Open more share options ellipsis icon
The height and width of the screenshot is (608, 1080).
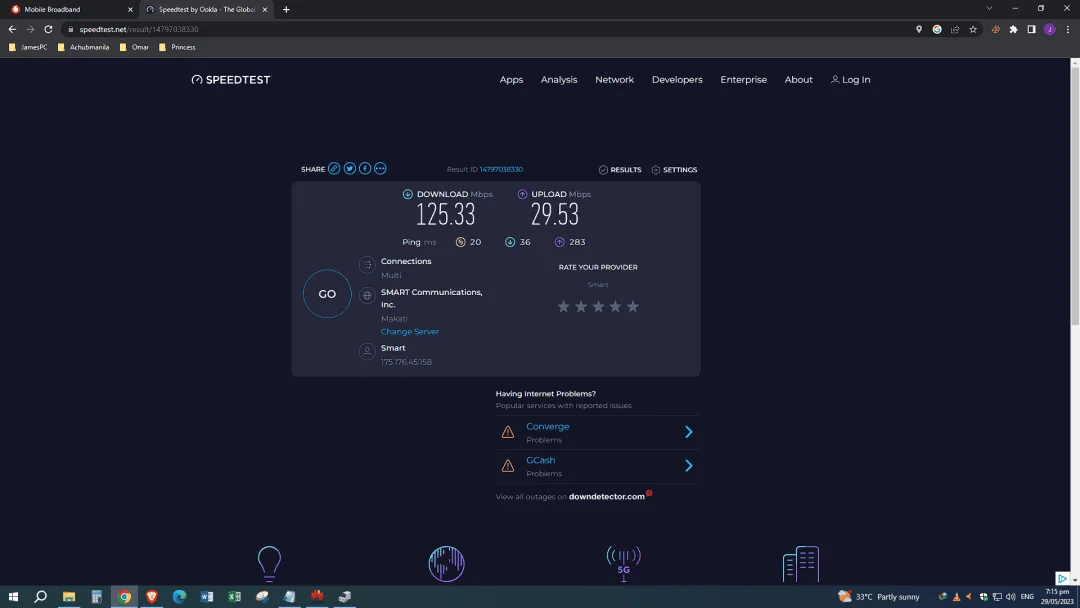380,169
